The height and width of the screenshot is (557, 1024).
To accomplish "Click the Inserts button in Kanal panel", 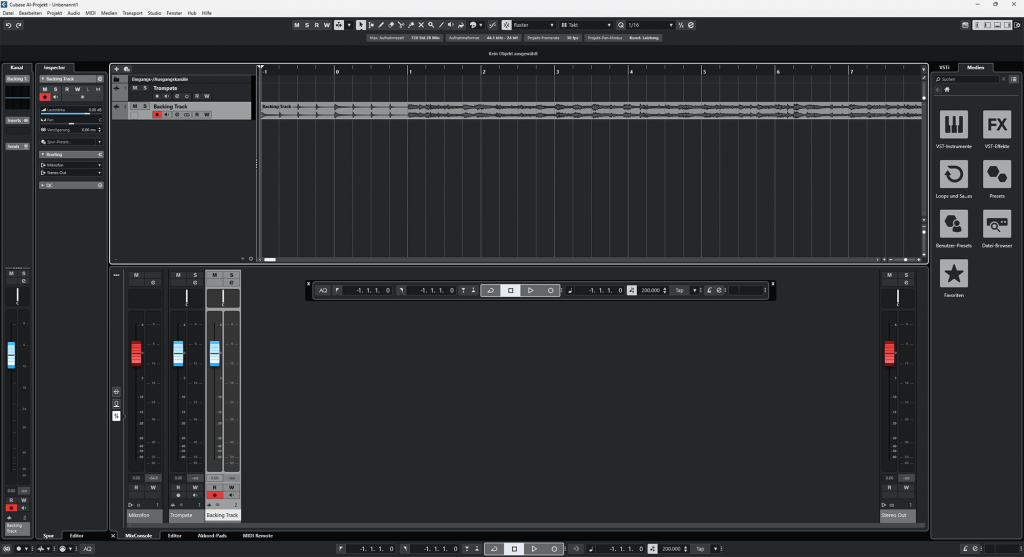I will coord(18,120).
